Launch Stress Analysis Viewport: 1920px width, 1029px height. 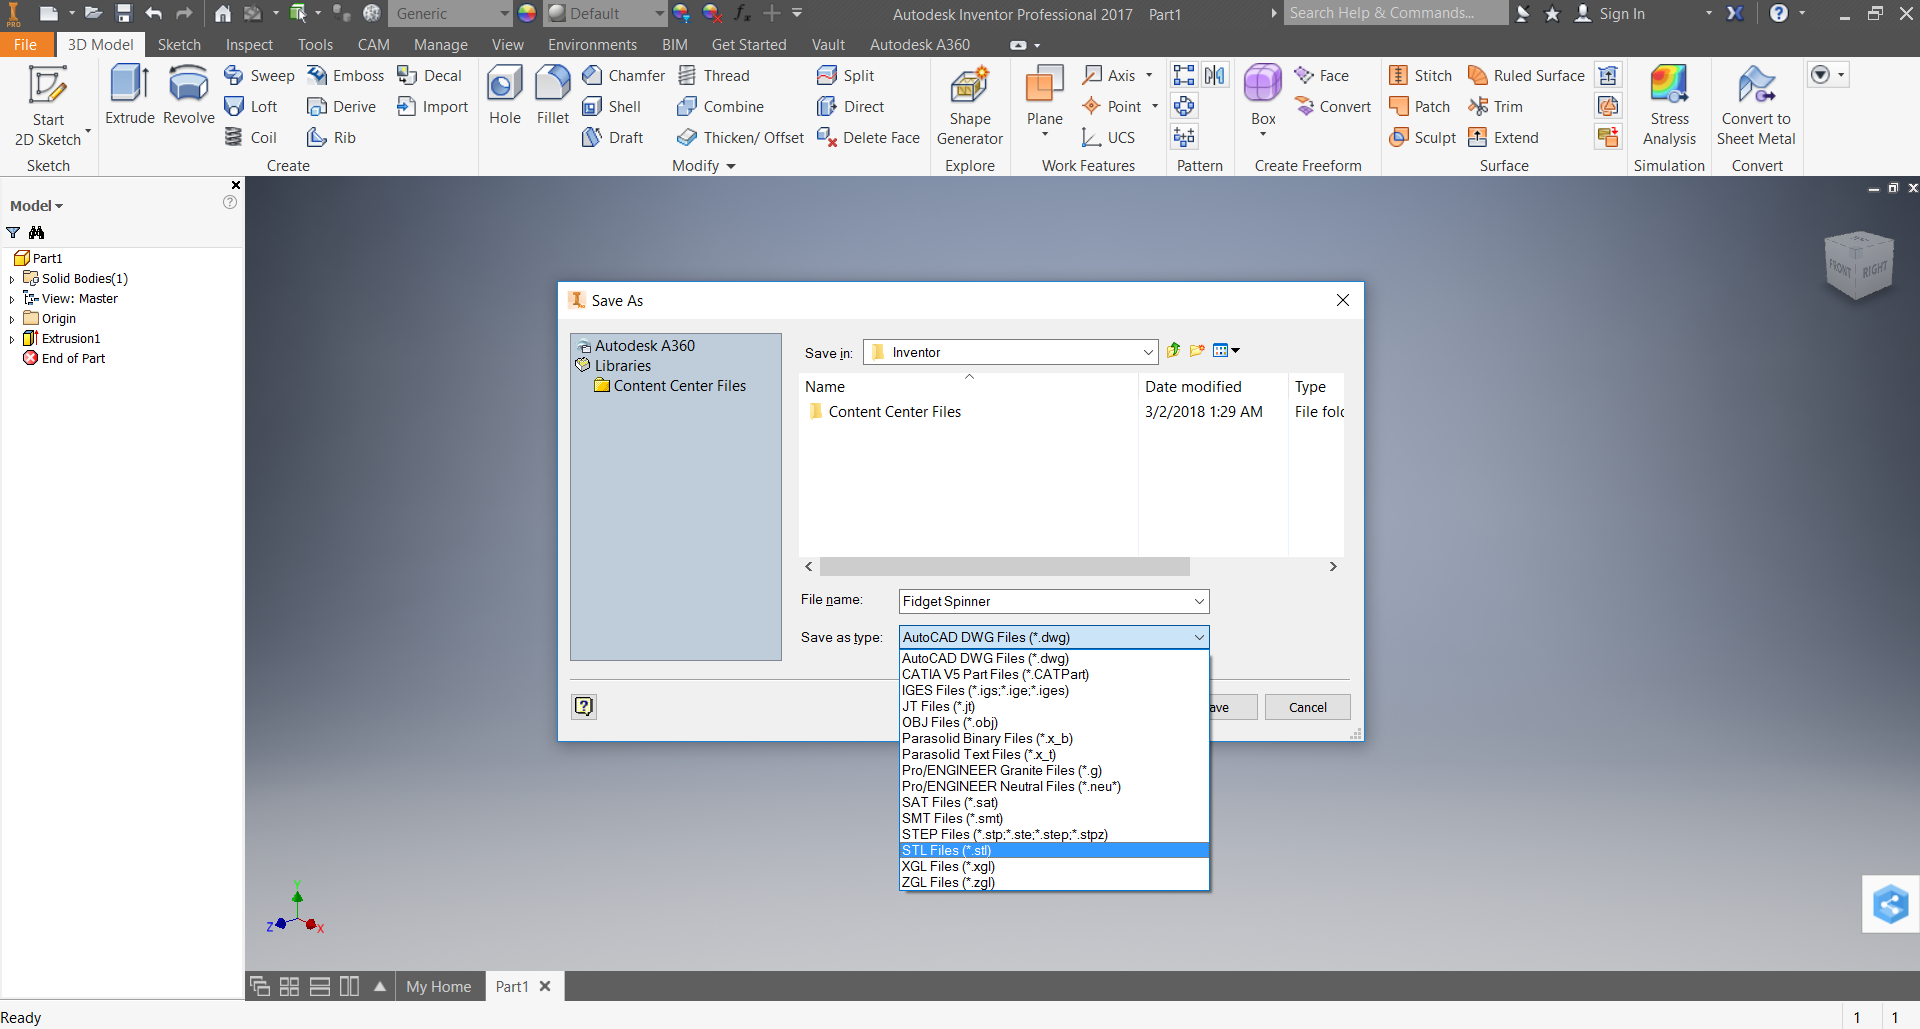(1669, 106)
